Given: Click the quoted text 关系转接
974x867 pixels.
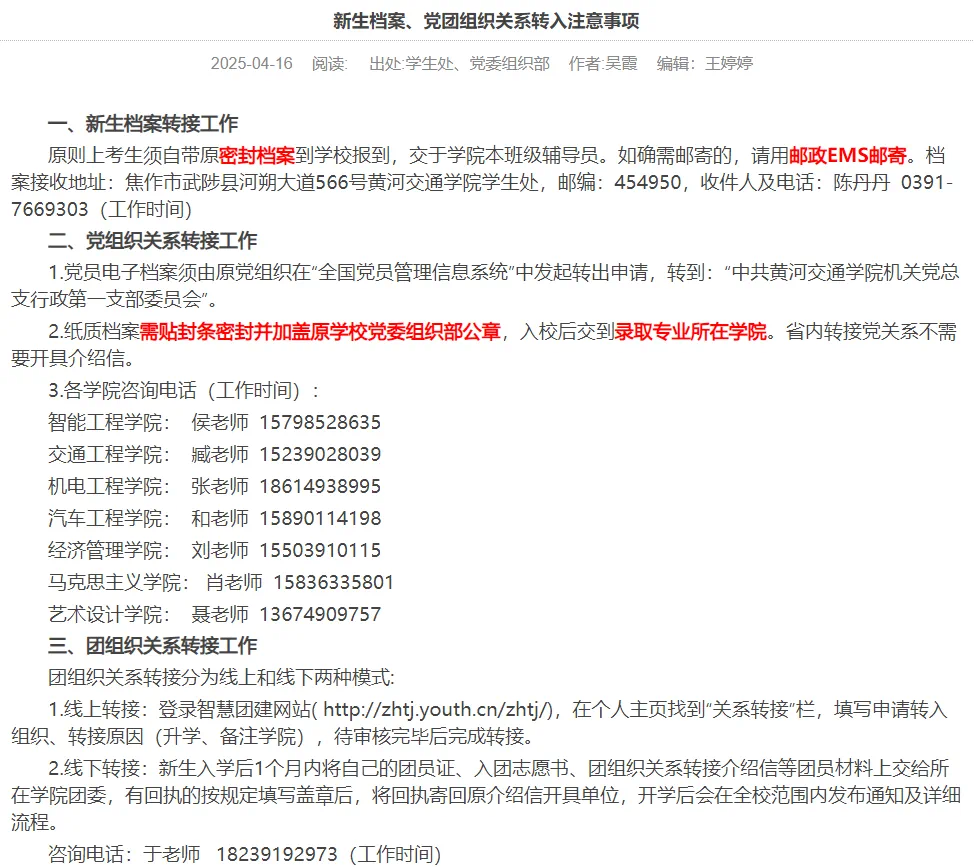Looking at the screenshot, I should click(750, 709).
